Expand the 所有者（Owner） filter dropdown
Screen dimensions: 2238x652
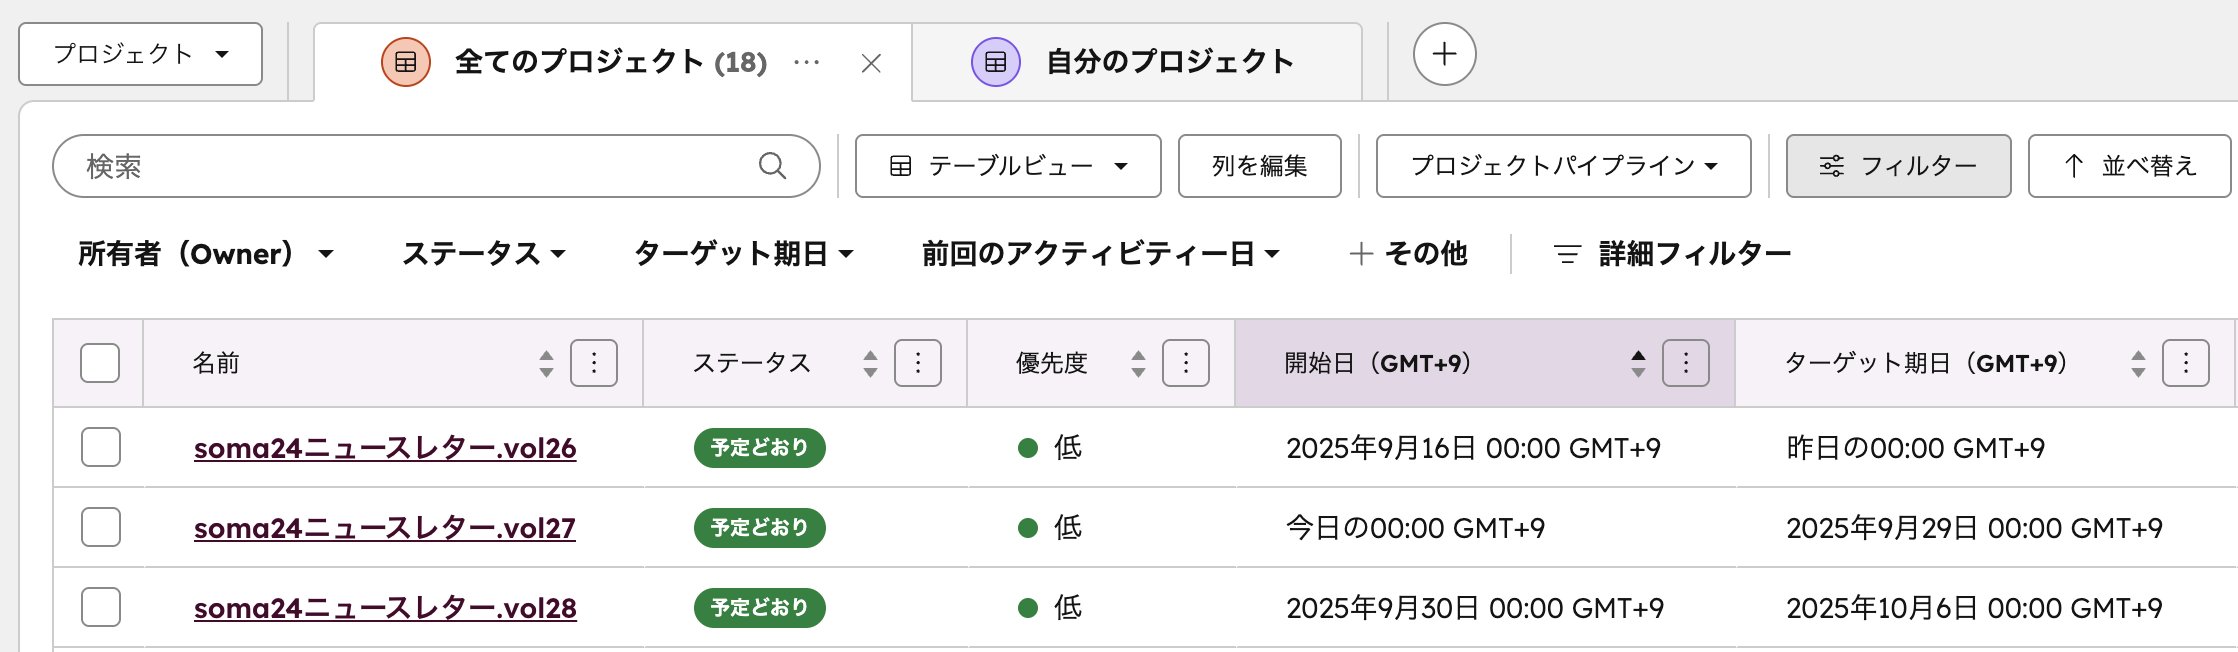pyautogui.click(x=206, y=254)
